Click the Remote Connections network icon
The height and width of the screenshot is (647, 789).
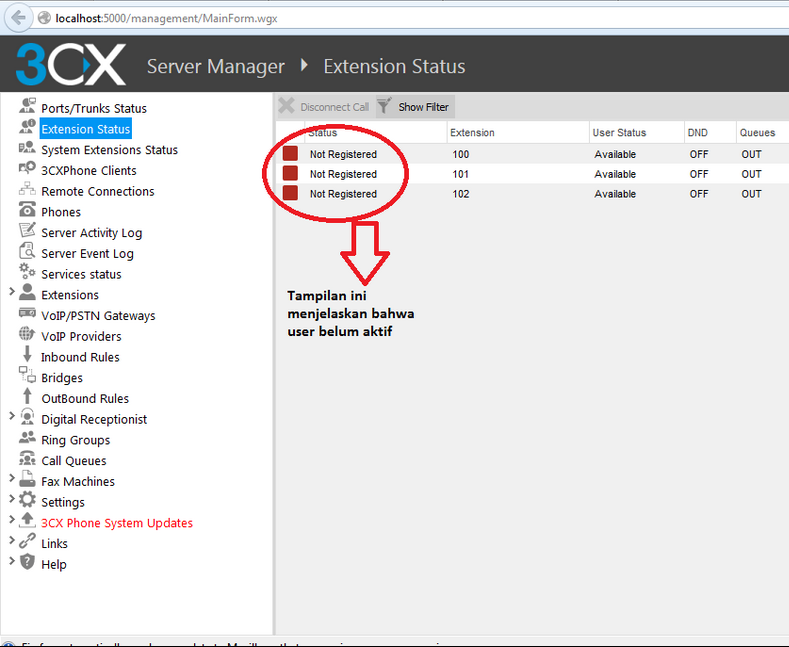point(27,189)
